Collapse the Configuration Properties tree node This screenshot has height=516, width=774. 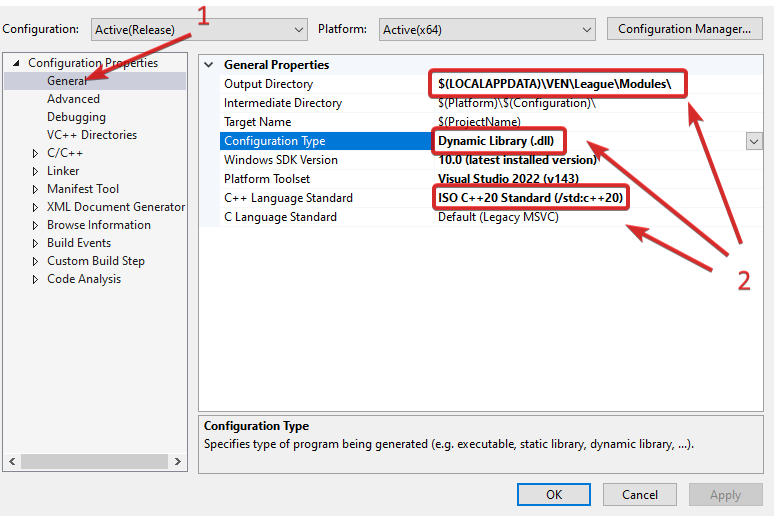coord(16,63)
